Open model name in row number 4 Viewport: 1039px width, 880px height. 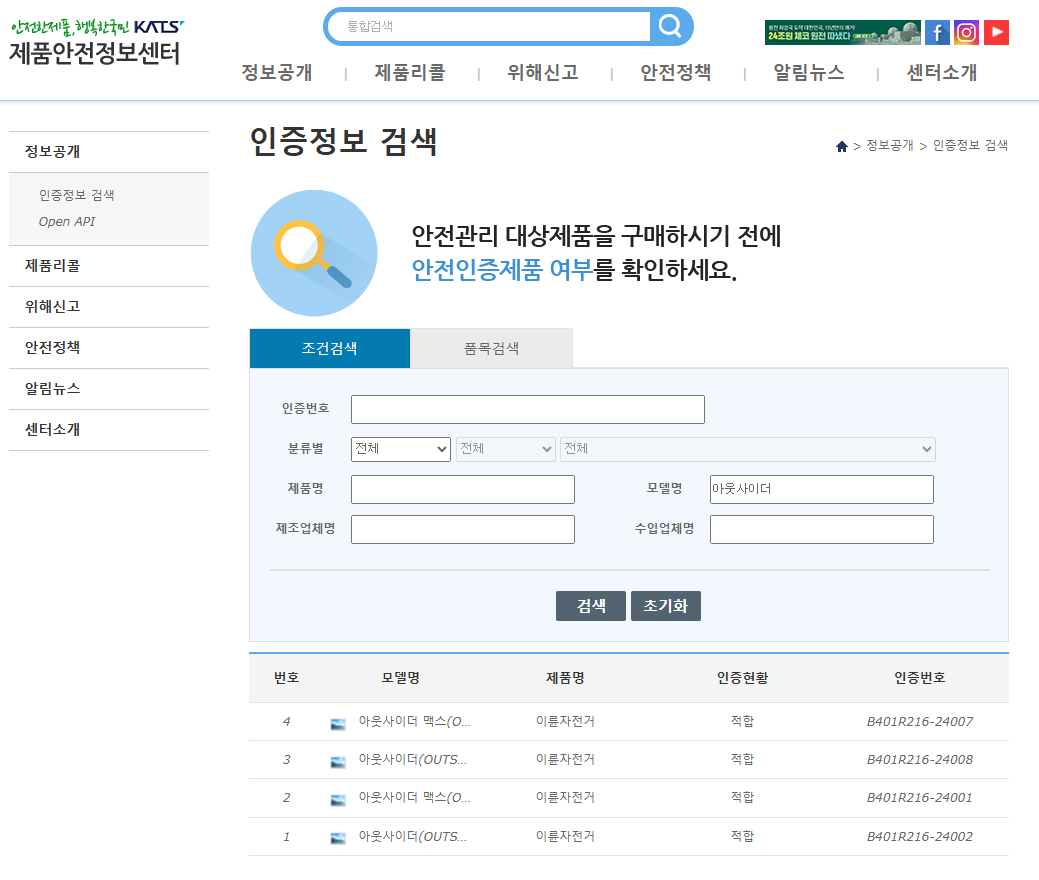pos(414,722)
